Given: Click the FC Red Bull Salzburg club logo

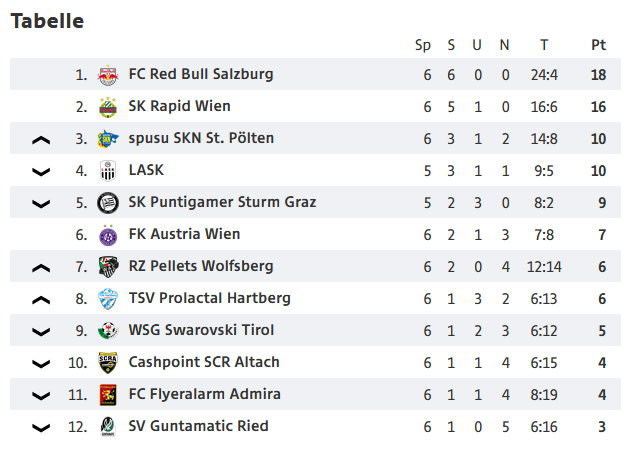Looking at the screenshot, I should click(108, 75).
